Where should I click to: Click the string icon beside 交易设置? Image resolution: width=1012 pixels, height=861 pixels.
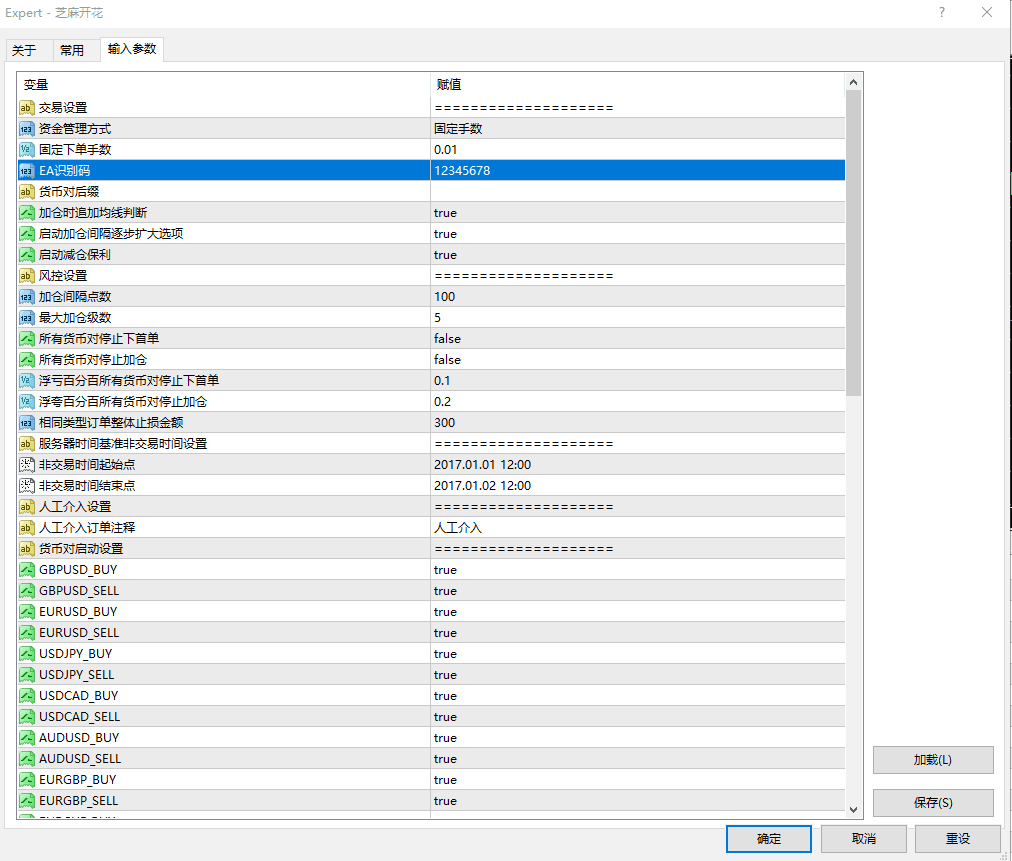[x=26, y=108]
